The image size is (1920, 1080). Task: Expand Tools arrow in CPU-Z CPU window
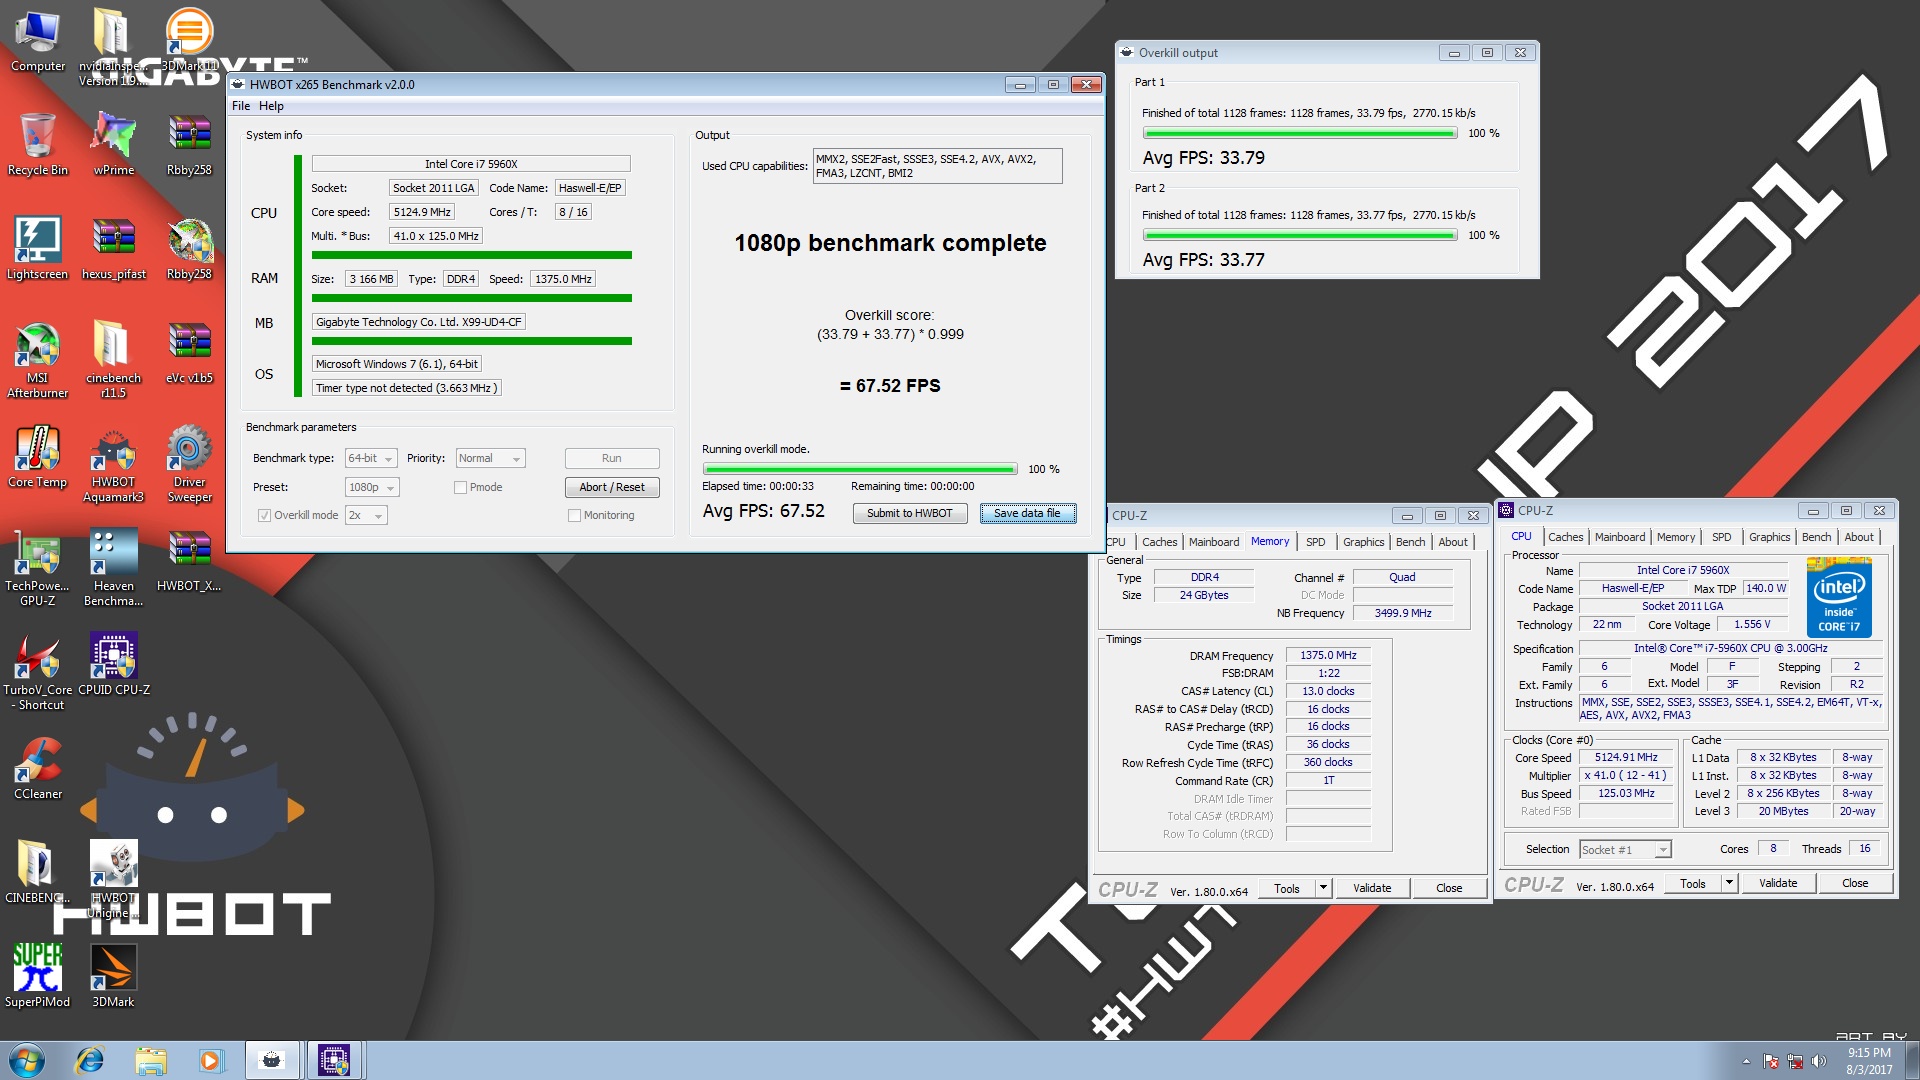click(x=1729, y=884)
